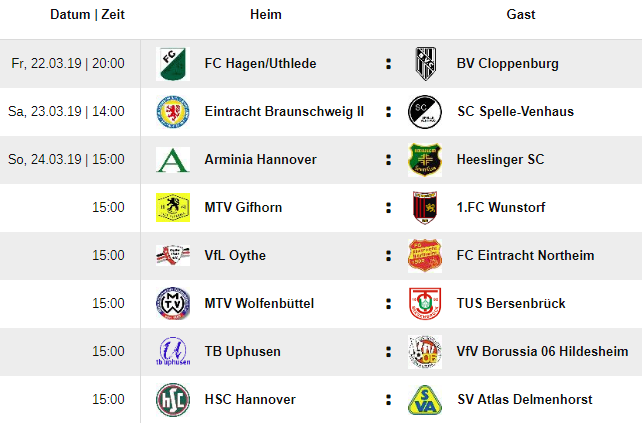Click the SV Atlas Delmenhorst SVA logo

pos(425,399)
